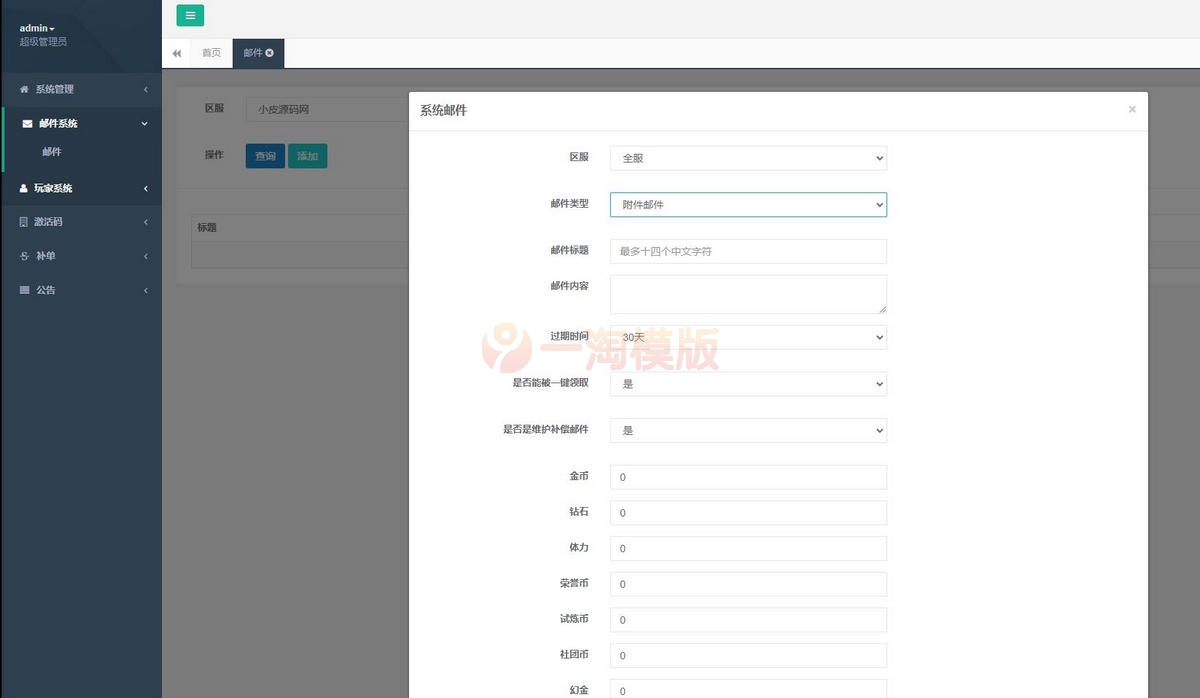Viewport: 1200px width, 698px height.
Task: Open the 邮件类型 dropdown showing 附件邮件
Action: coord(748,204)
